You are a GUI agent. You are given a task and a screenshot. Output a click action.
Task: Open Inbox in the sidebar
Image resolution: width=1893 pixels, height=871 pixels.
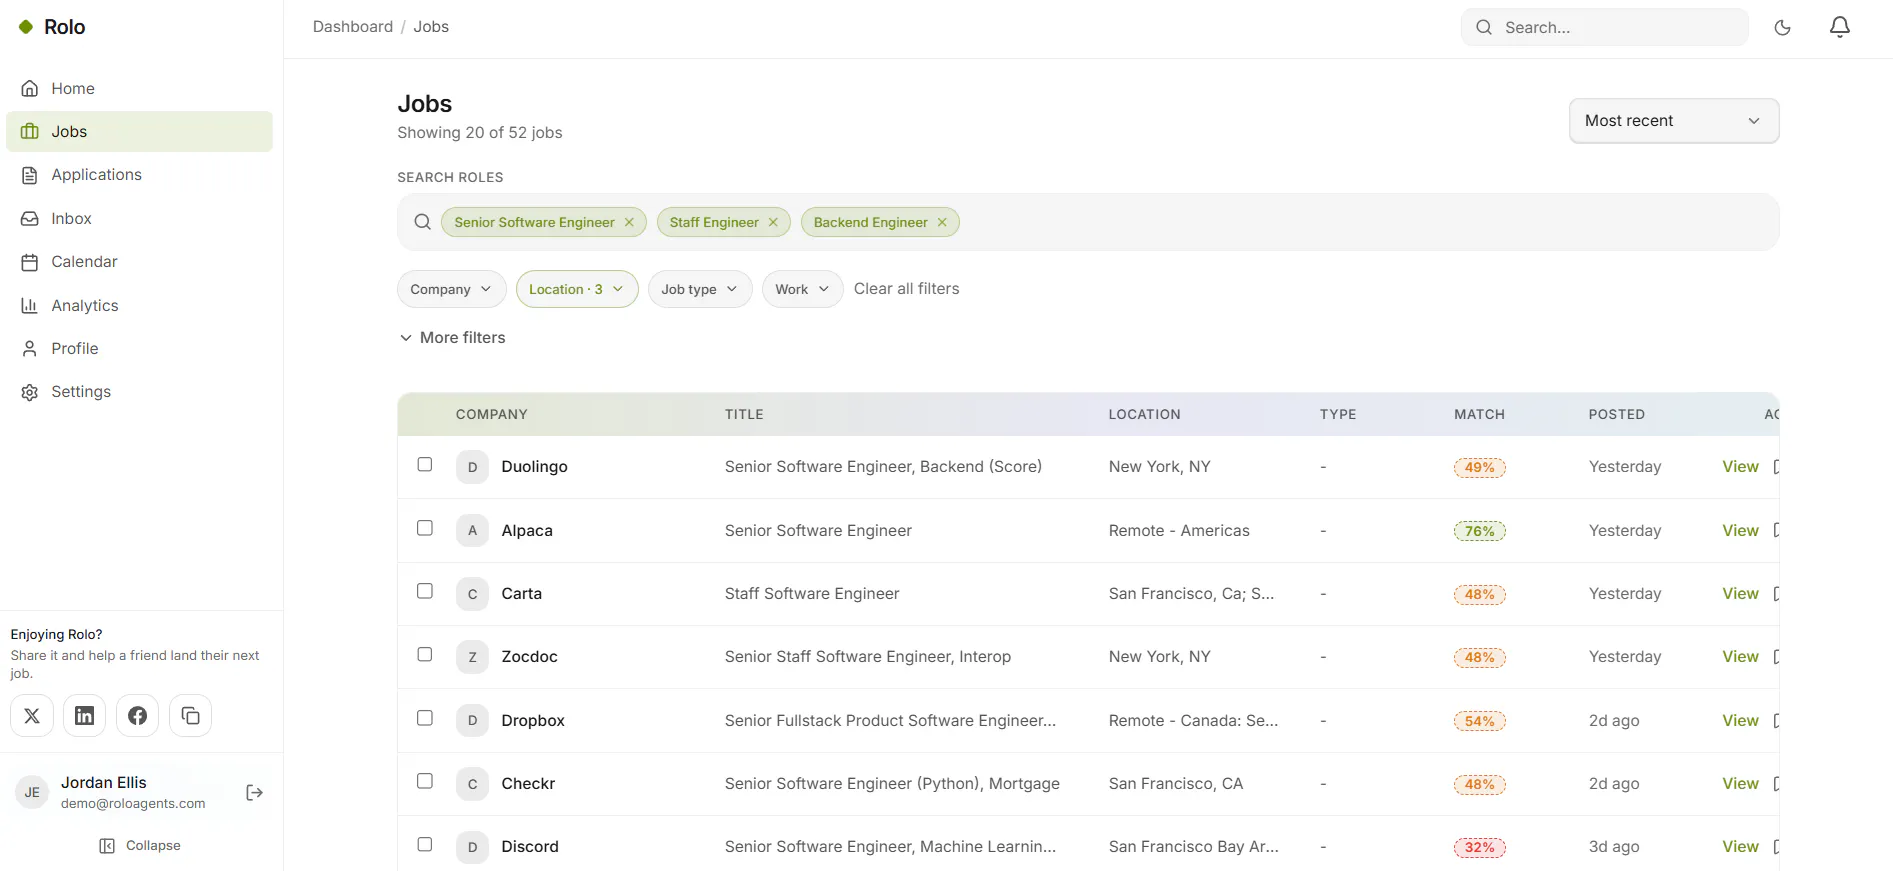tap(139, 219)
